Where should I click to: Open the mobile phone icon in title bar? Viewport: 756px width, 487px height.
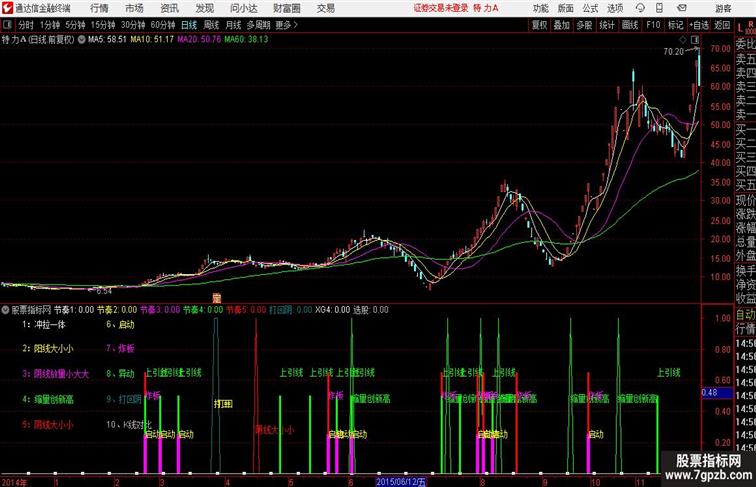coord(659,8)
